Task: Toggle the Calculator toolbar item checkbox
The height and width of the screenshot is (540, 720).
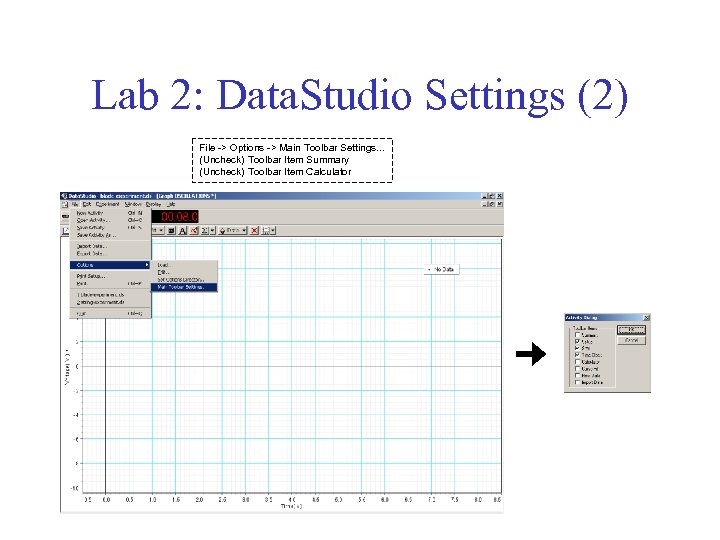Action: pos(578,362)
